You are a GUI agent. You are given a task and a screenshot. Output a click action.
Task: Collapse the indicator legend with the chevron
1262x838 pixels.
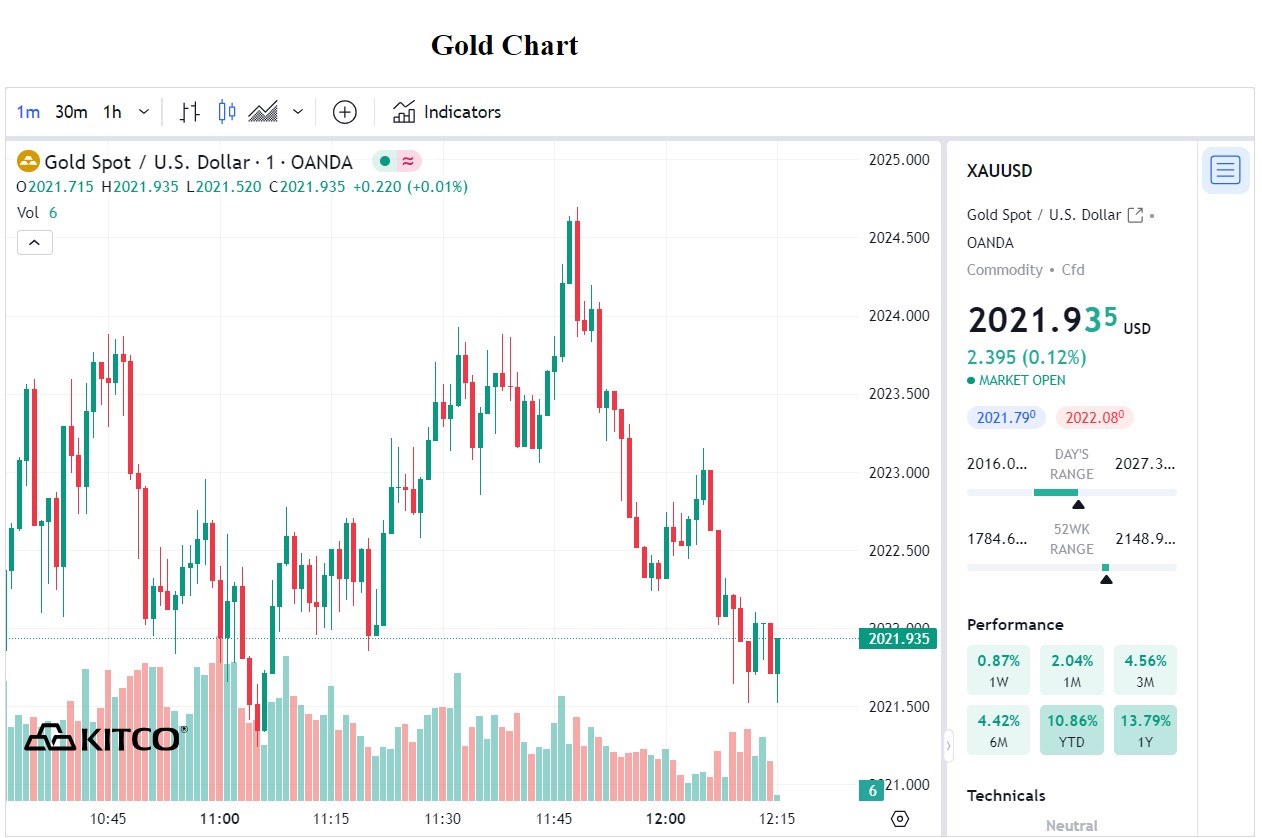(x=35, y=242)
